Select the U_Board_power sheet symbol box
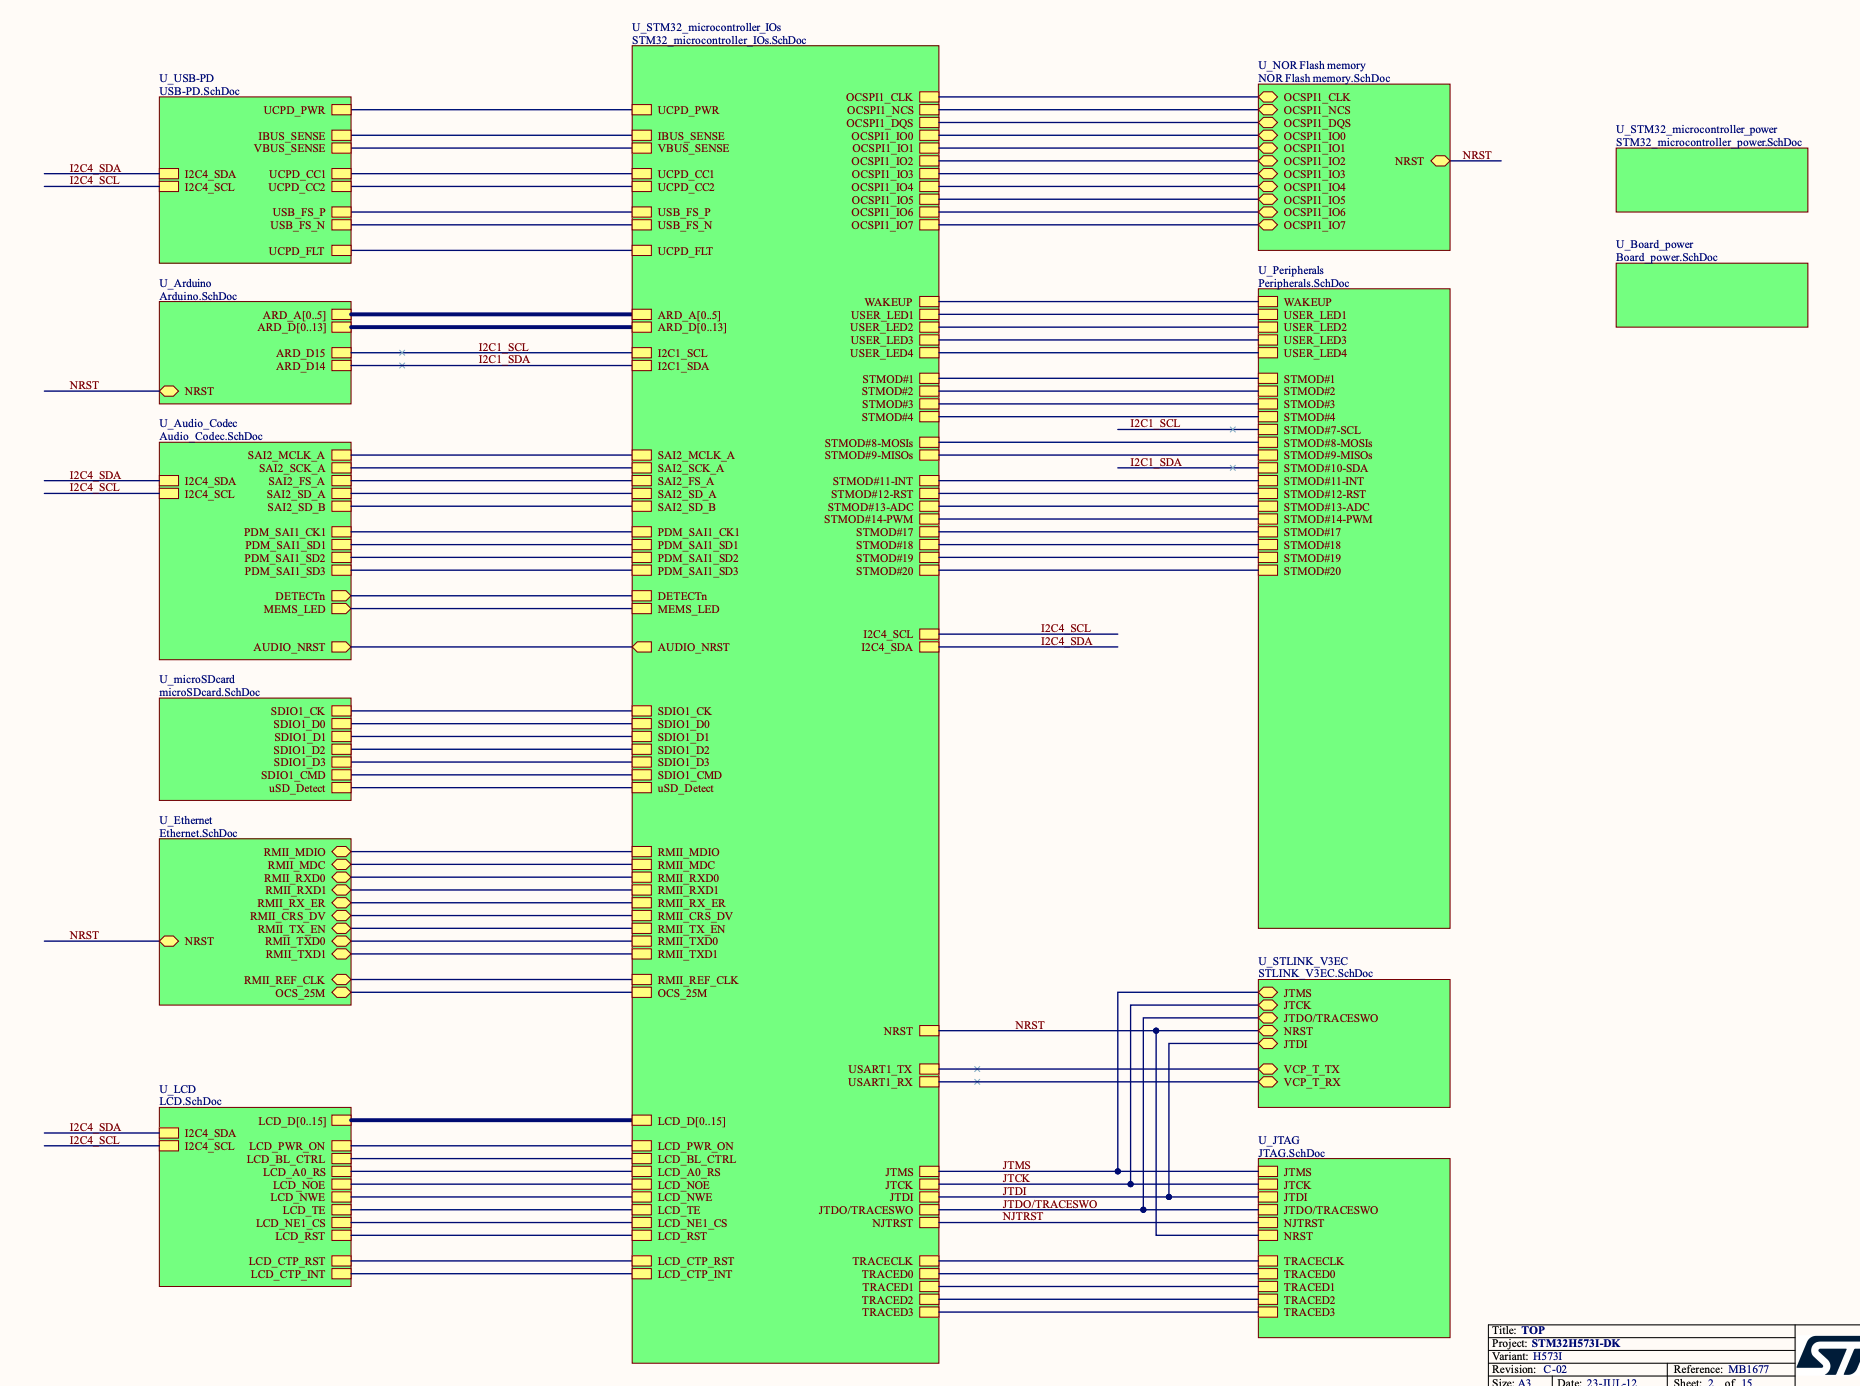The width and height of the screenshot is (1860, 1386). [1711, 295]
